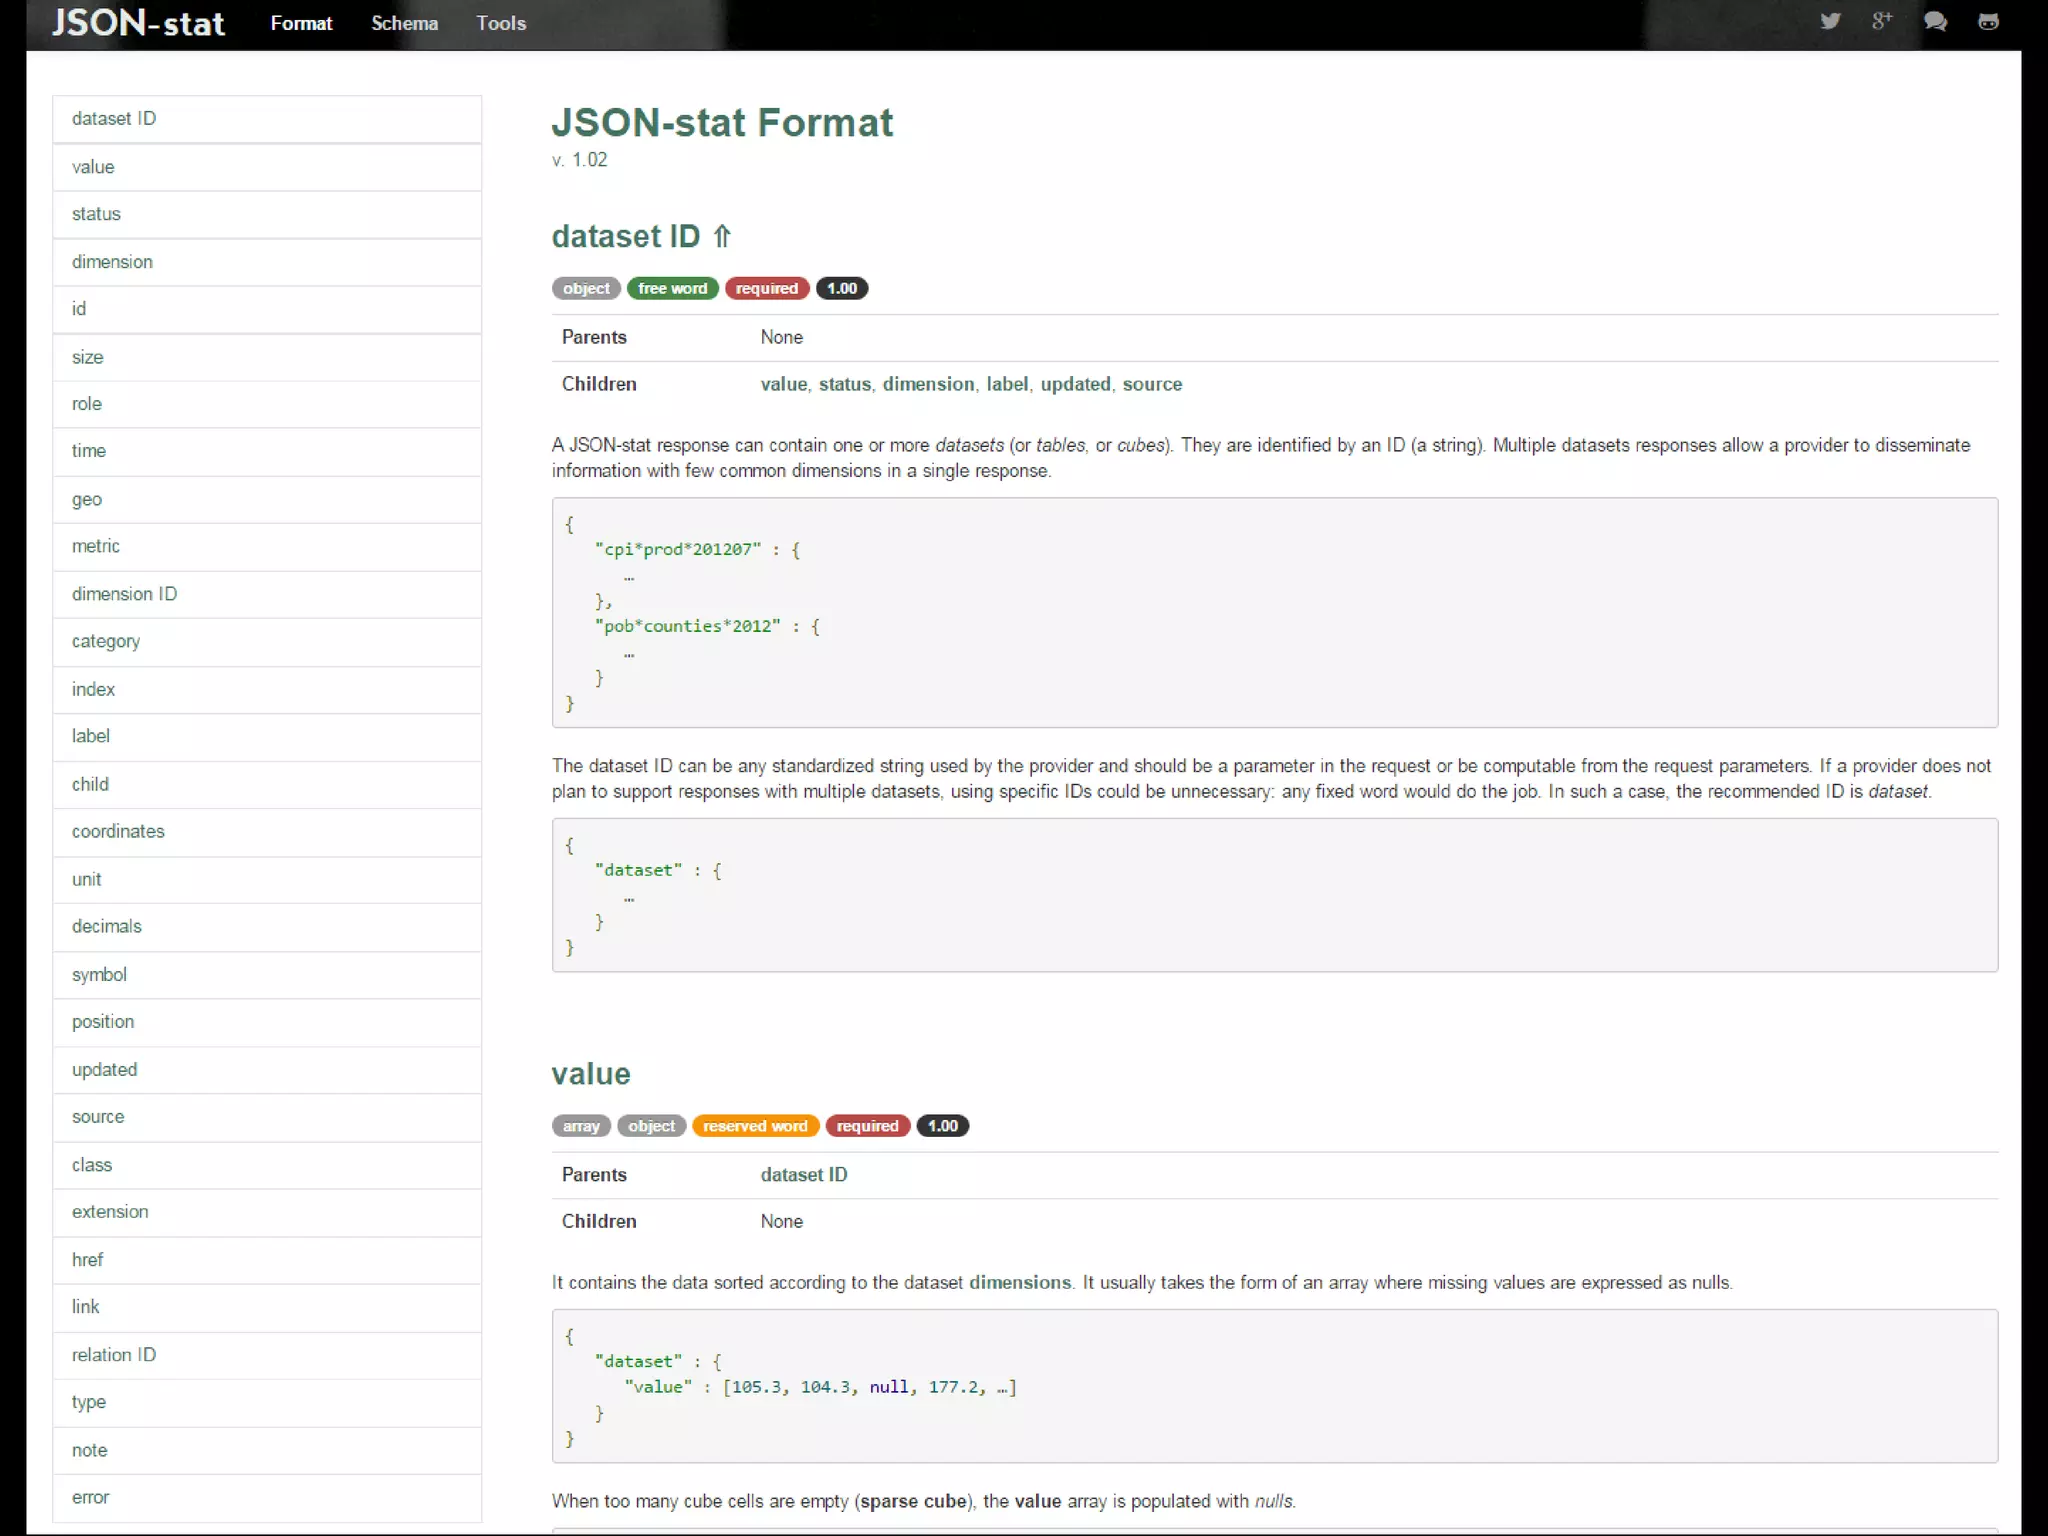Open the Twitter icon link
This screenshot has height=1536, width=2048.
[1830, 21]
